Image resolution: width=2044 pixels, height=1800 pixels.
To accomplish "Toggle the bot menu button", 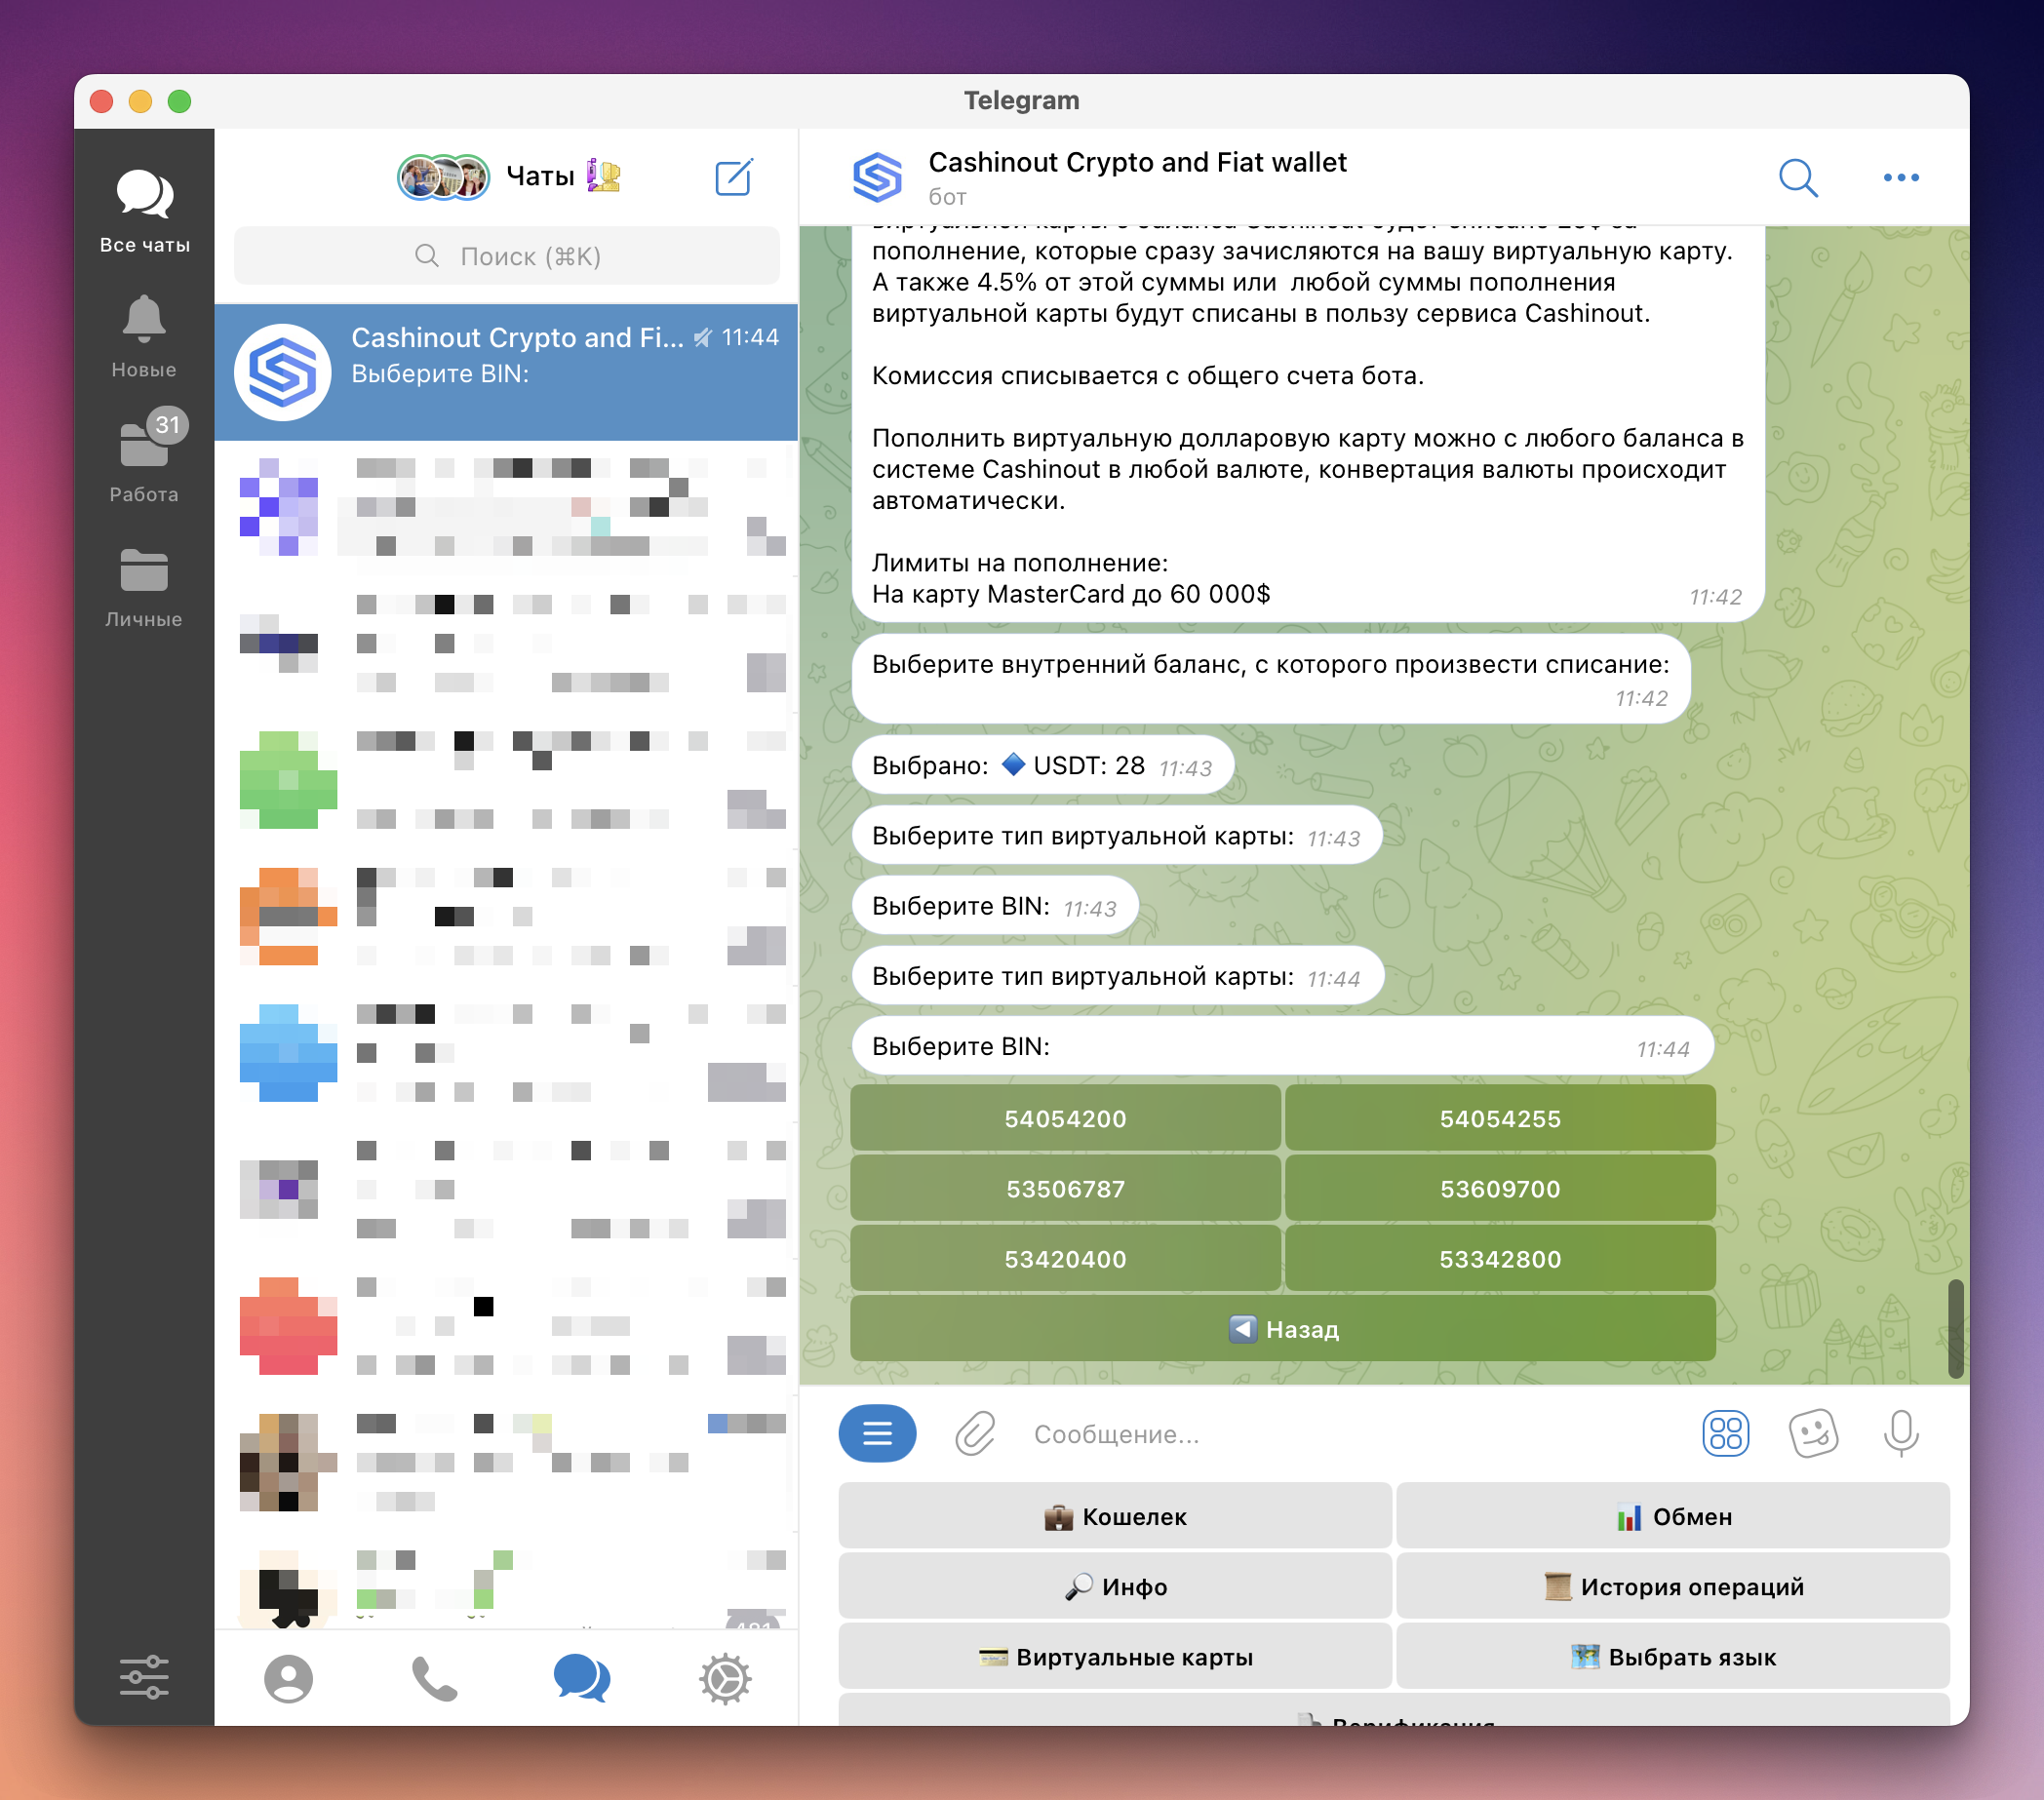I will coord(876,1433).
